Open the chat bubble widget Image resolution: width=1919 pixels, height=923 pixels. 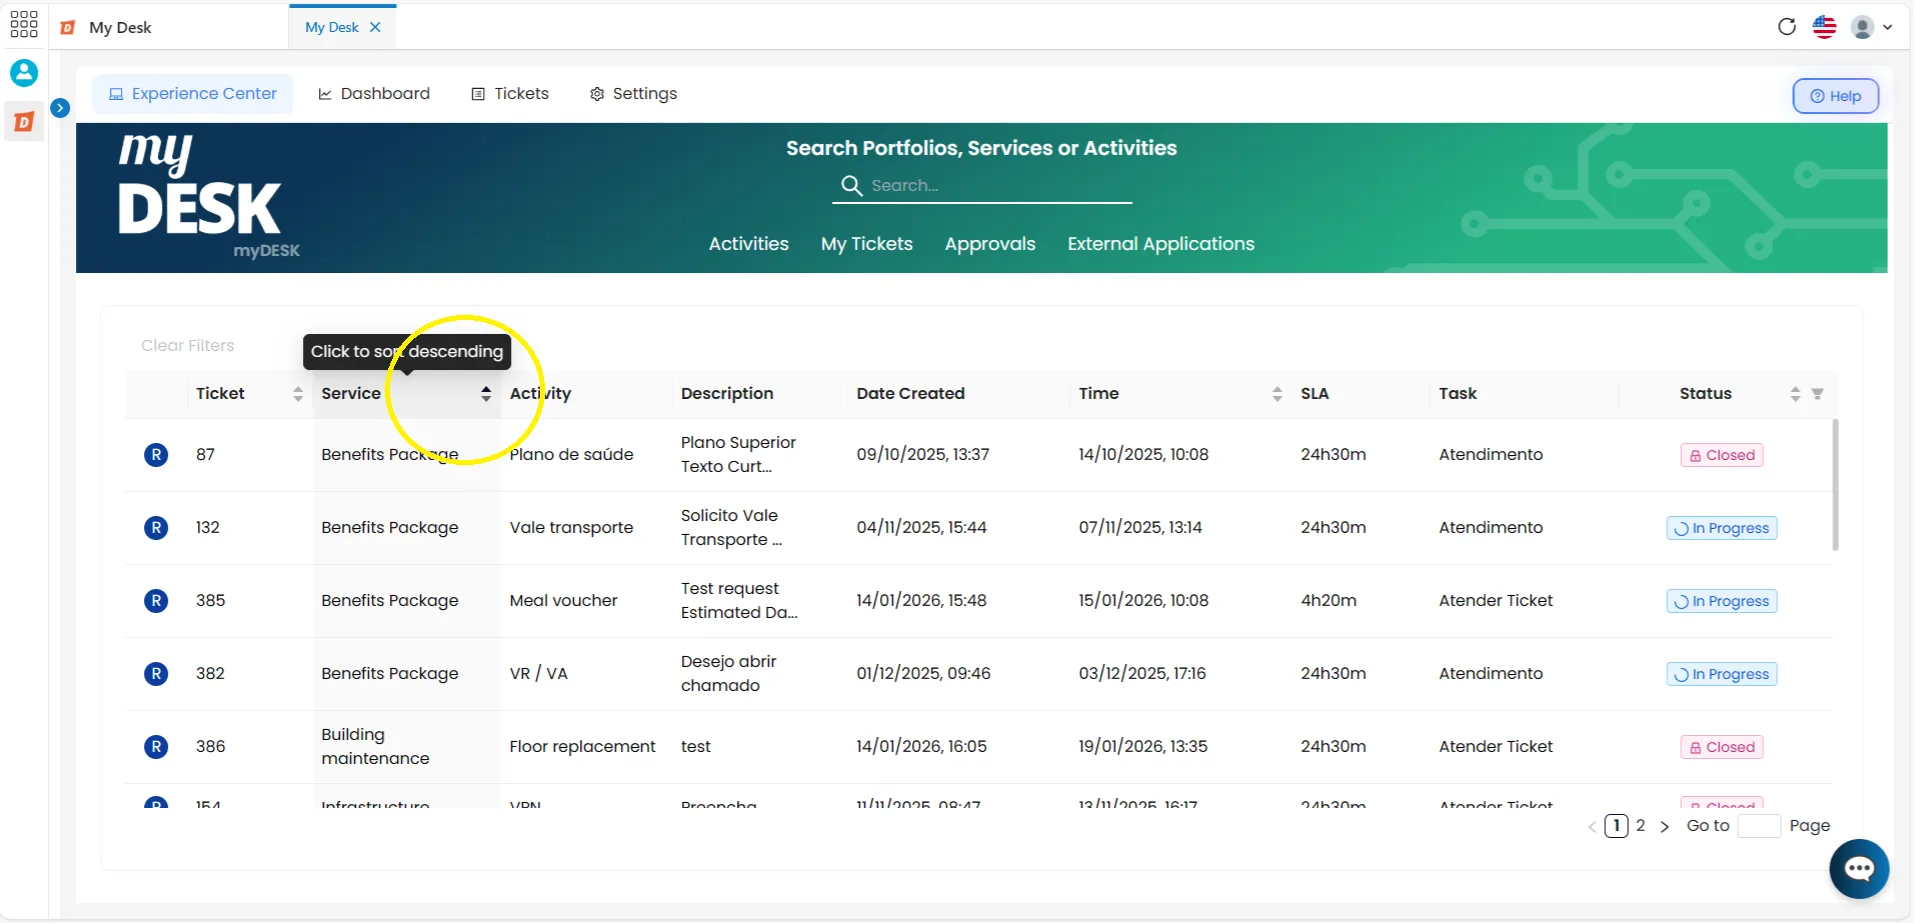click(x=1859, y=869)
